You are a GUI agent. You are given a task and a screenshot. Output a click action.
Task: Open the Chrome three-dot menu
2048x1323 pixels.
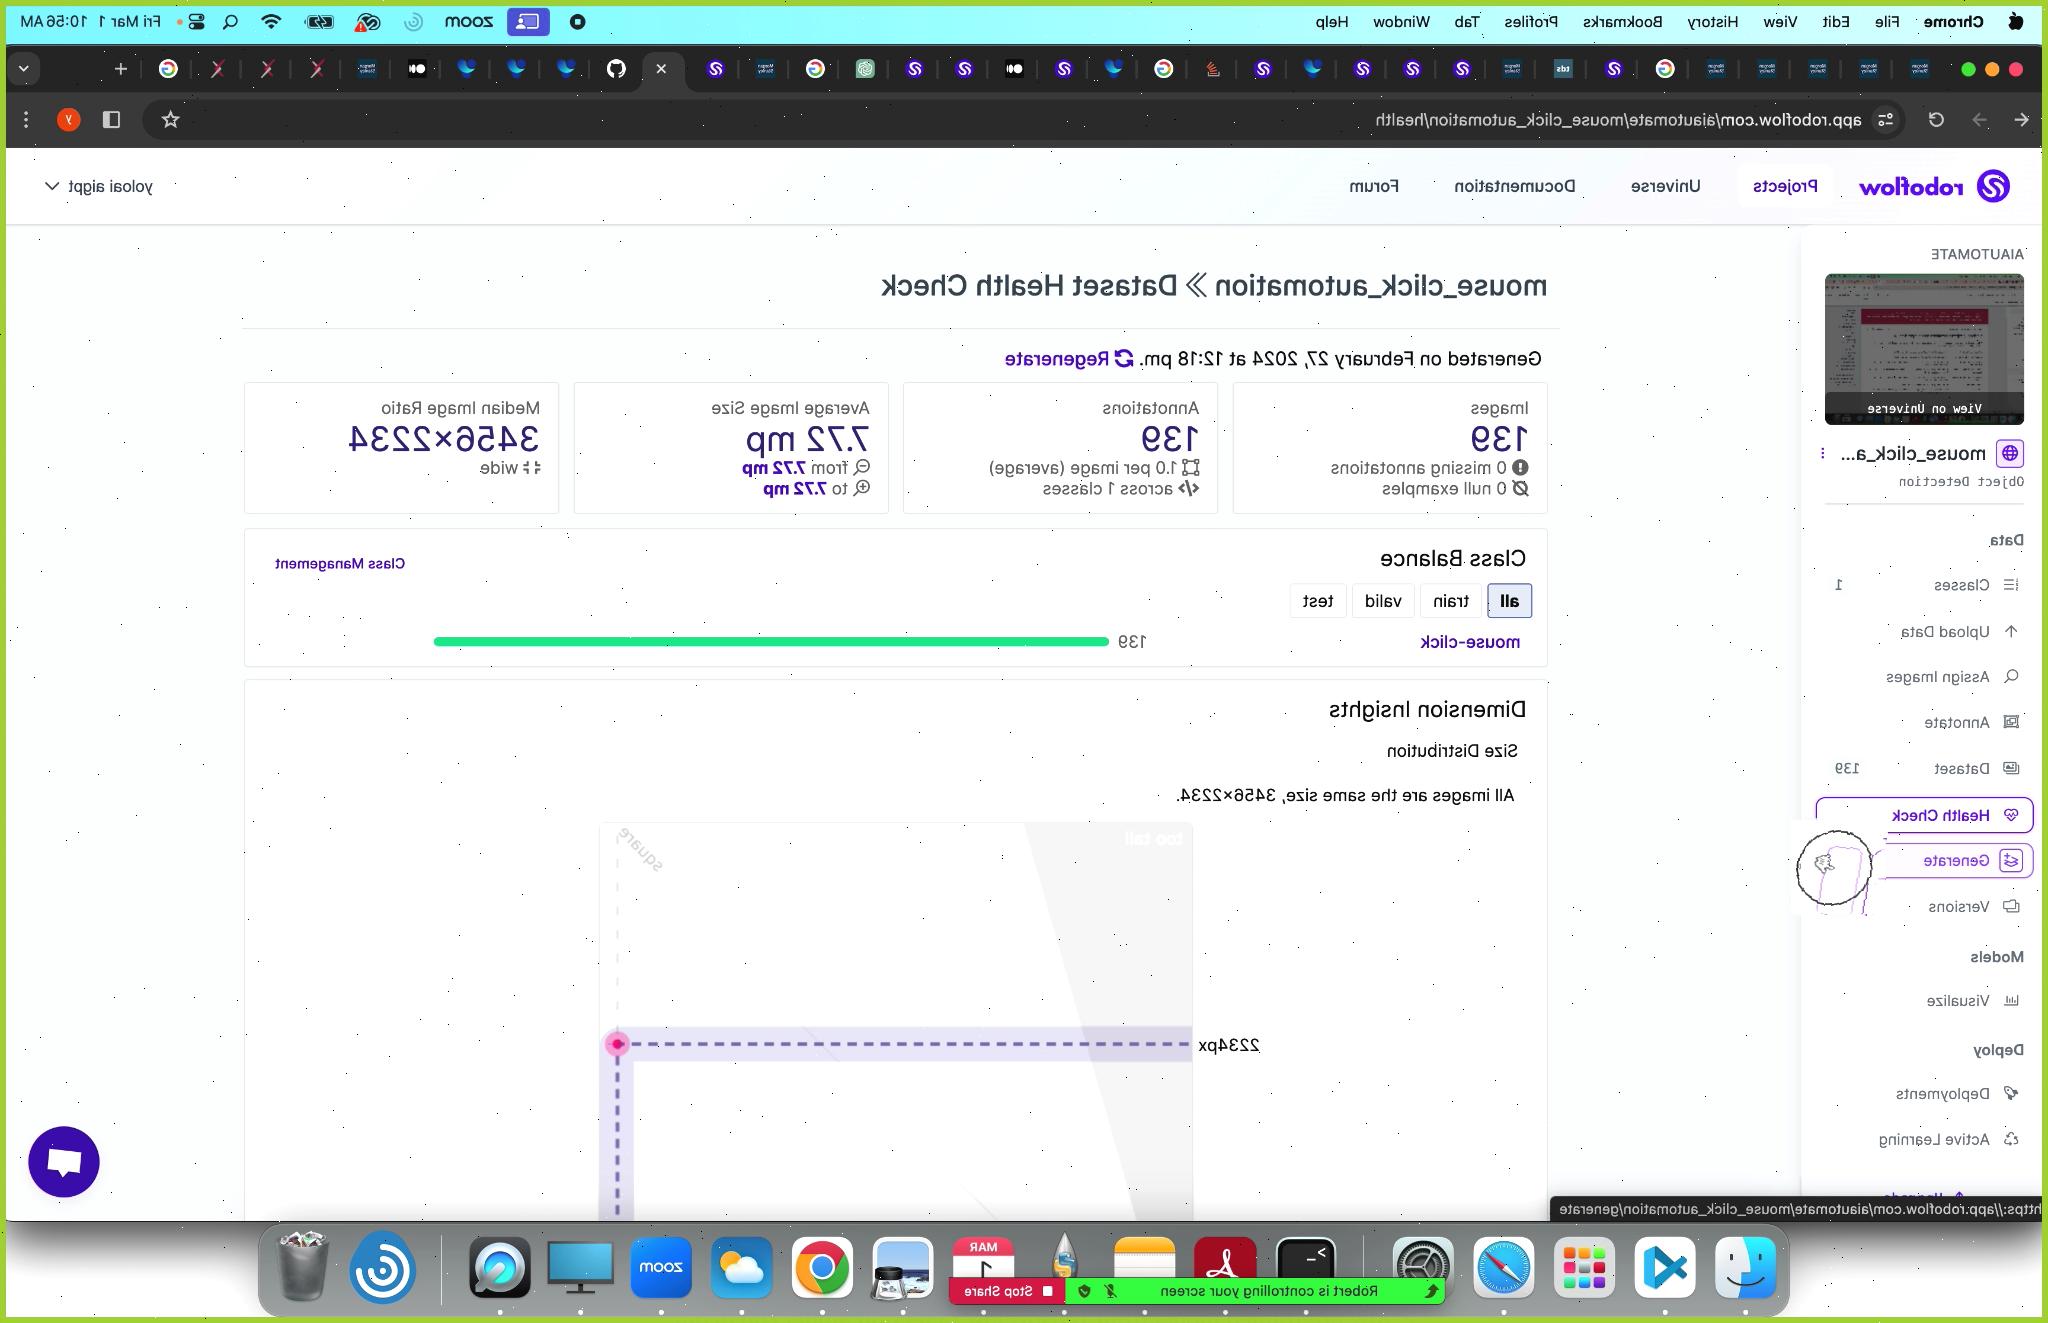pos(26,120)
